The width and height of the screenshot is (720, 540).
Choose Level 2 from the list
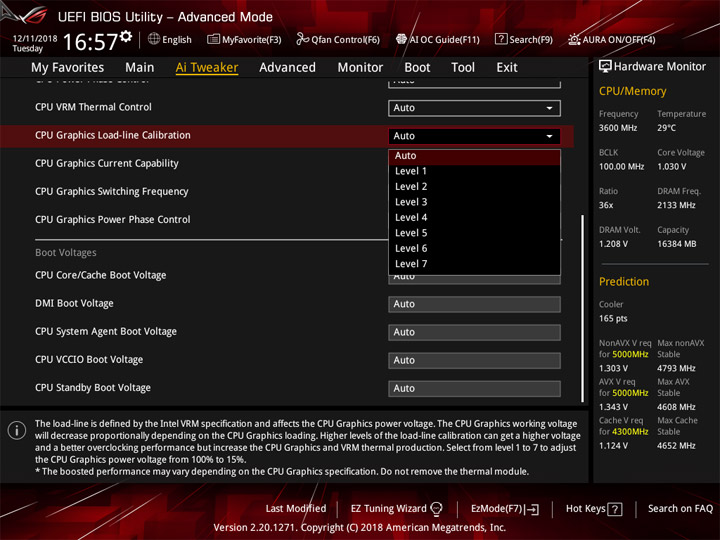[474, 187]
